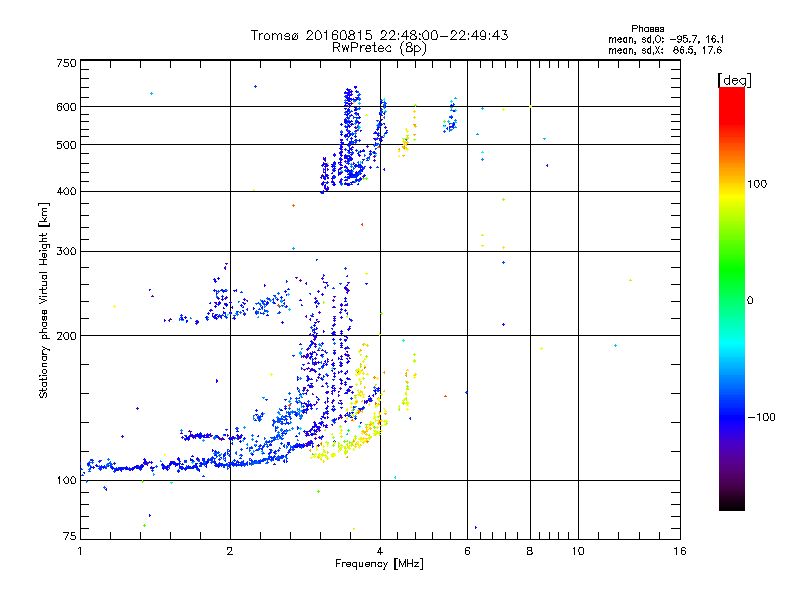This screenshot has height=600, width=800.
Task: Click the y-axis tick label "75"
Action: pyautogui.click(x=70, y=536)
